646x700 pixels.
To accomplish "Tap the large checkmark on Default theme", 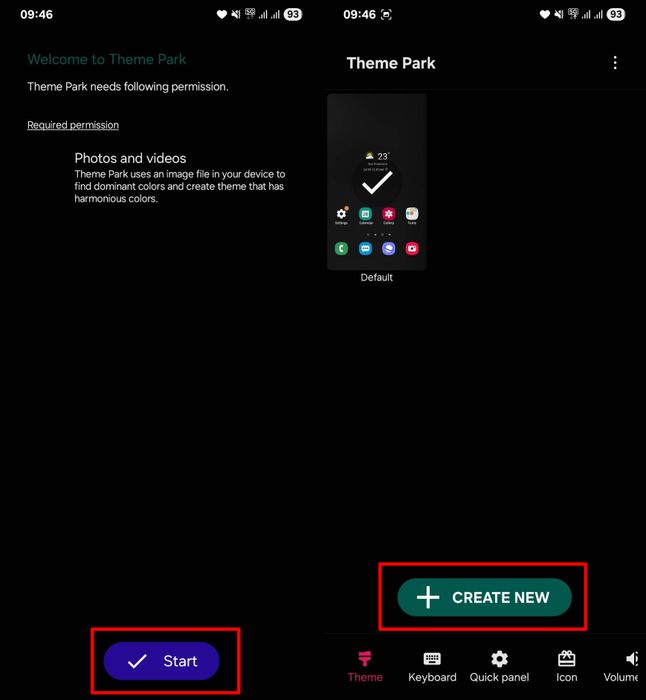I will coord(377,182).
